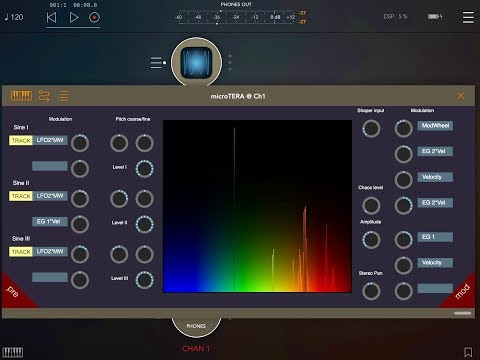Click Sine II pitch coarse knob
This screenshot has width=480, height=360.
tap(119, 199)
